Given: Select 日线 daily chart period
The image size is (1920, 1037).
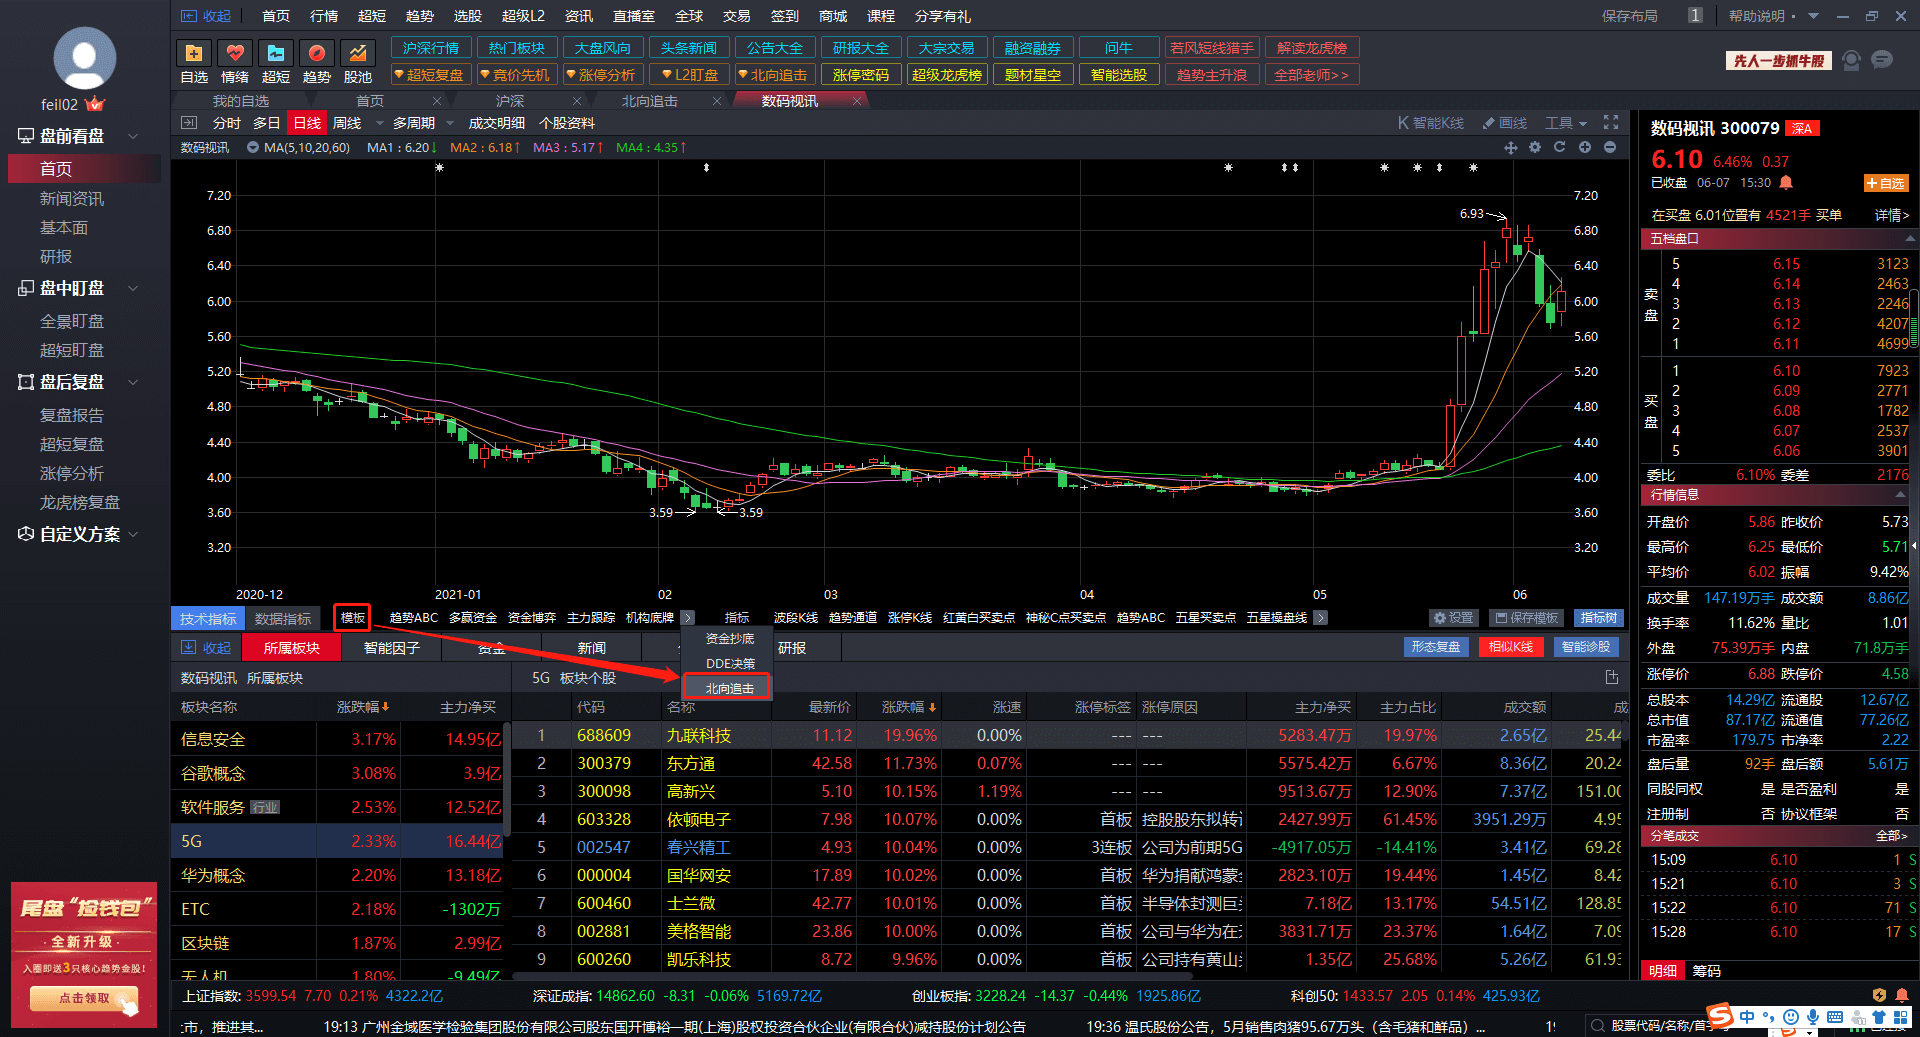Looking at the screenshot, I should pos(307,122).
